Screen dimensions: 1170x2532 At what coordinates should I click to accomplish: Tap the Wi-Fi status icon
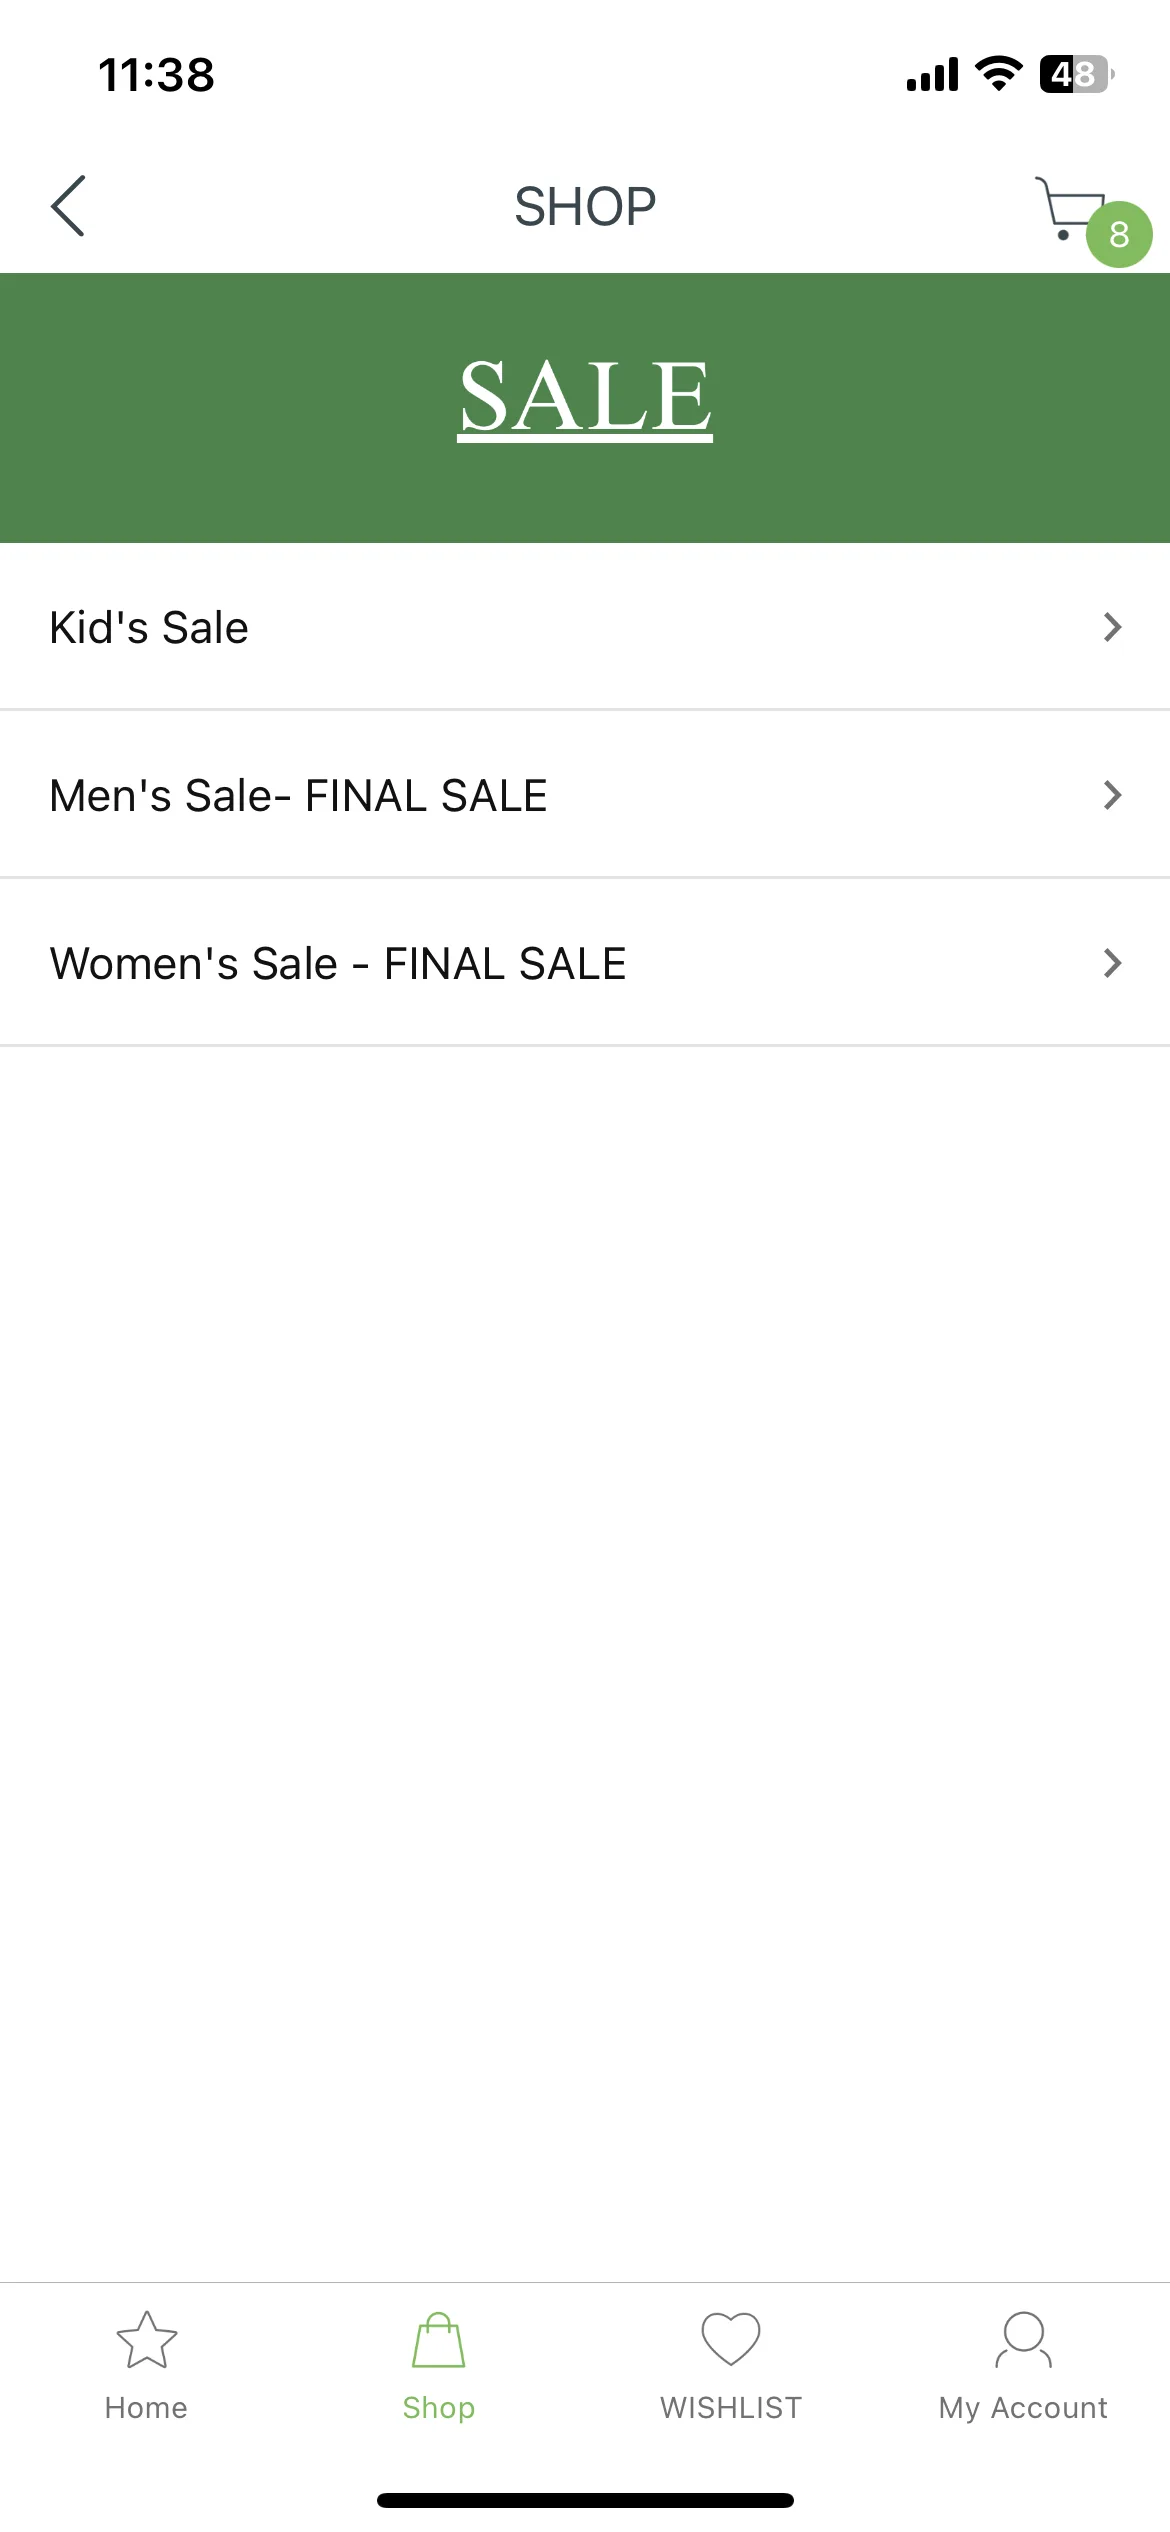point(998,74)
